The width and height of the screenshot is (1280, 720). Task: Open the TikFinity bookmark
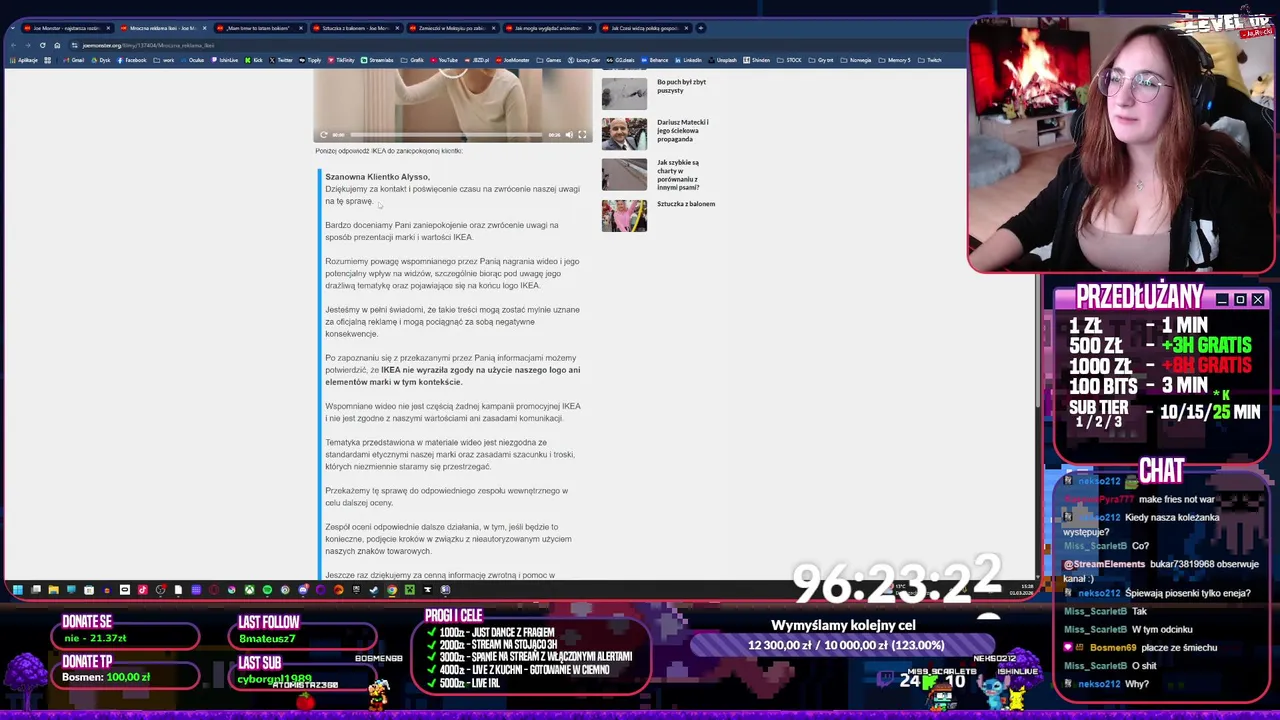click(x=341, y=60)
